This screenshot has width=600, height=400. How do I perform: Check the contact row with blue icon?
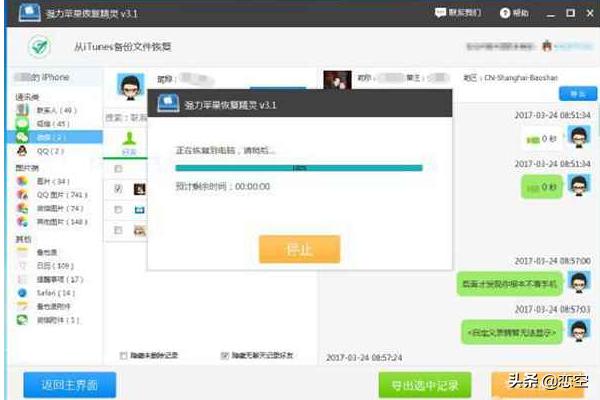[x=118, y=209]
